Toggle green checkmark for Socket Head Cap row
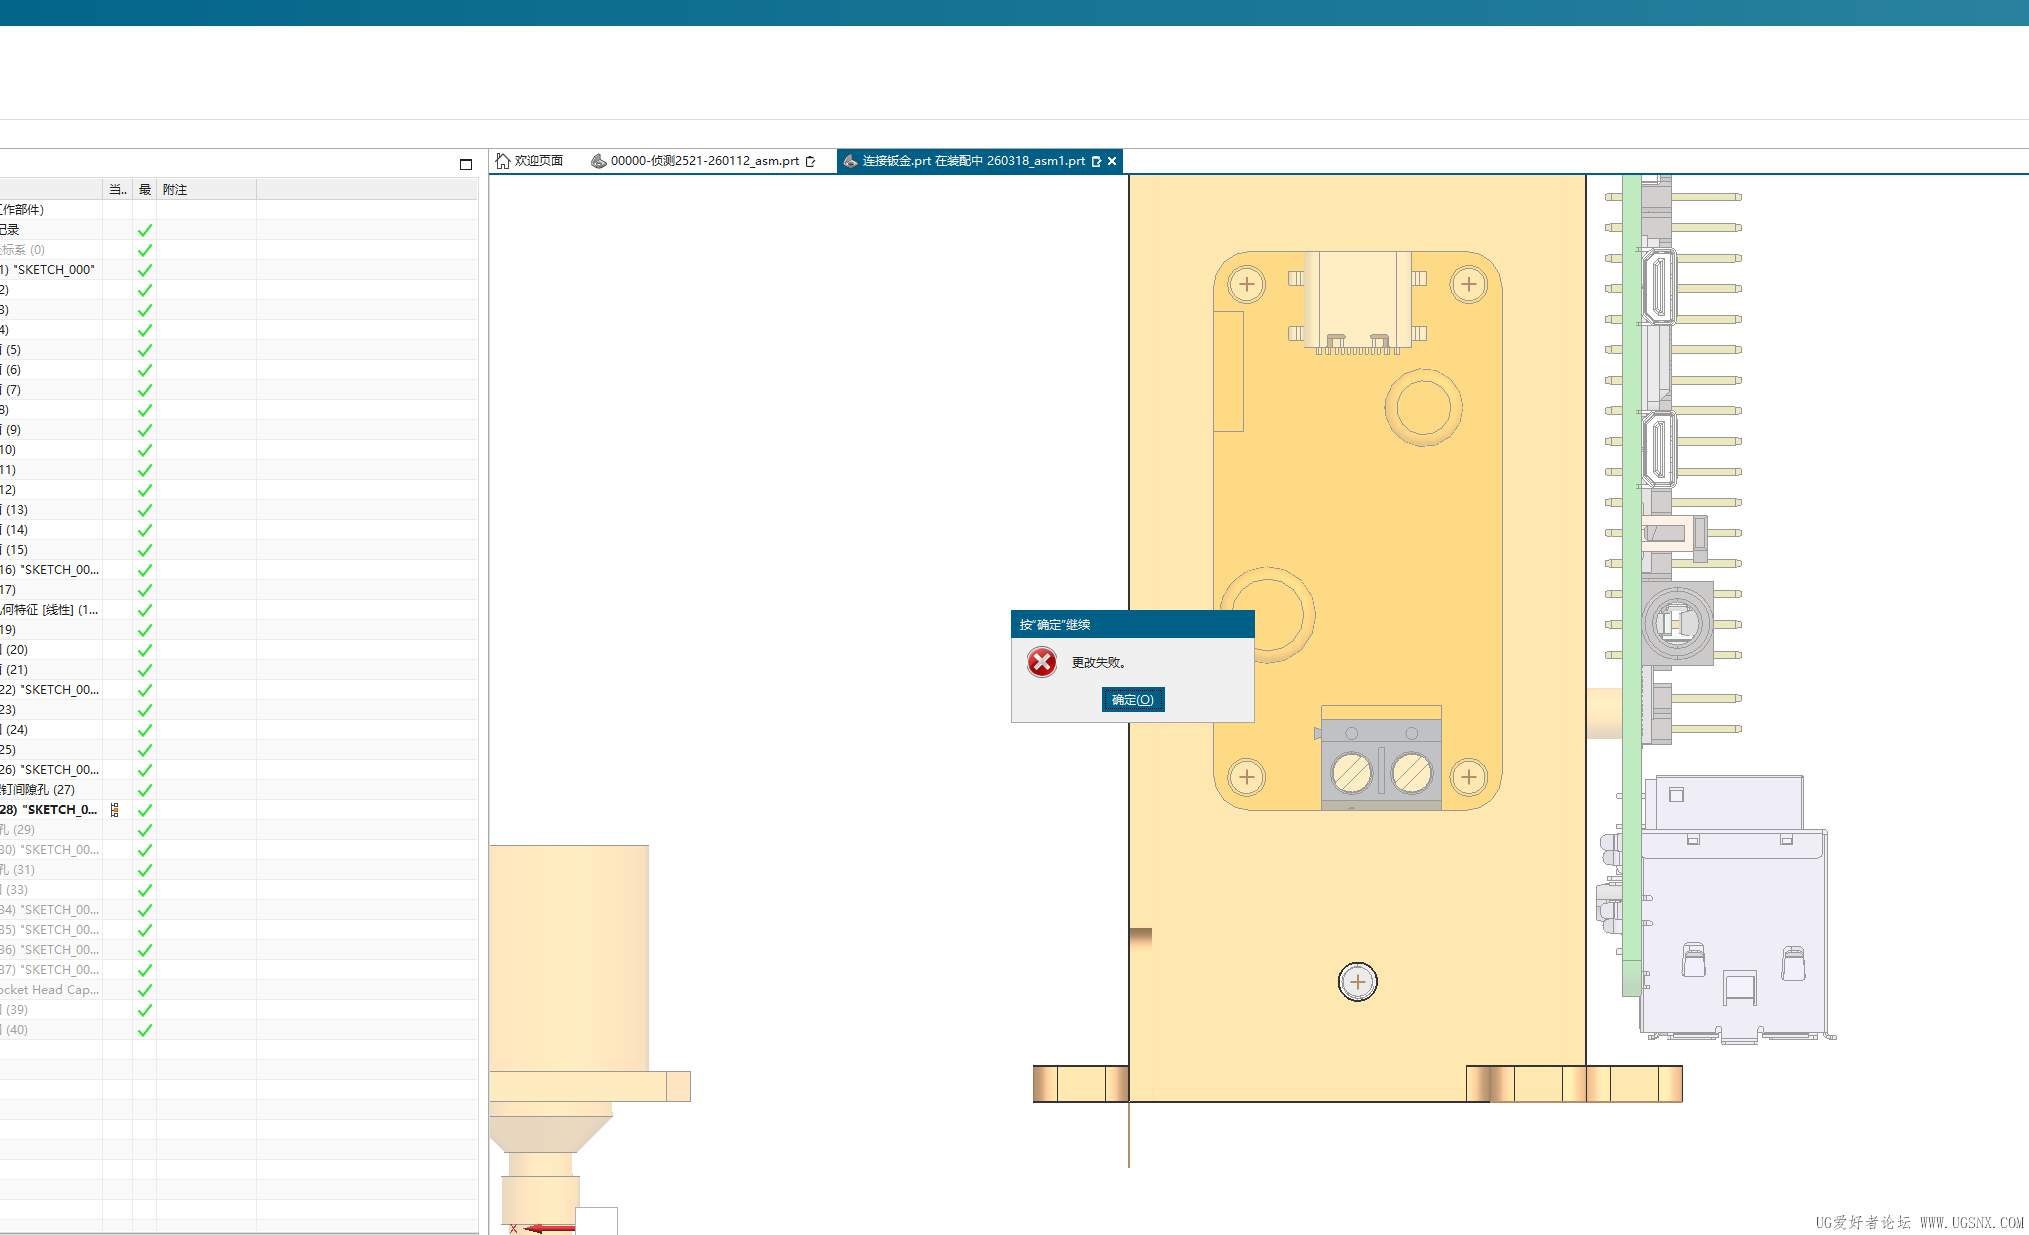 point(145,990)
